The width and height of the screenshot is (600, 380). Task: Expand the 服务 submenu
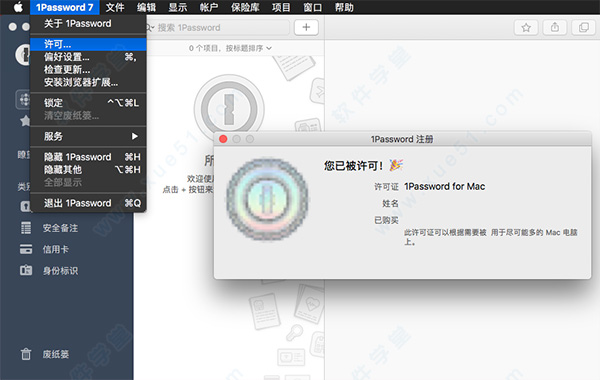(88, 136)
